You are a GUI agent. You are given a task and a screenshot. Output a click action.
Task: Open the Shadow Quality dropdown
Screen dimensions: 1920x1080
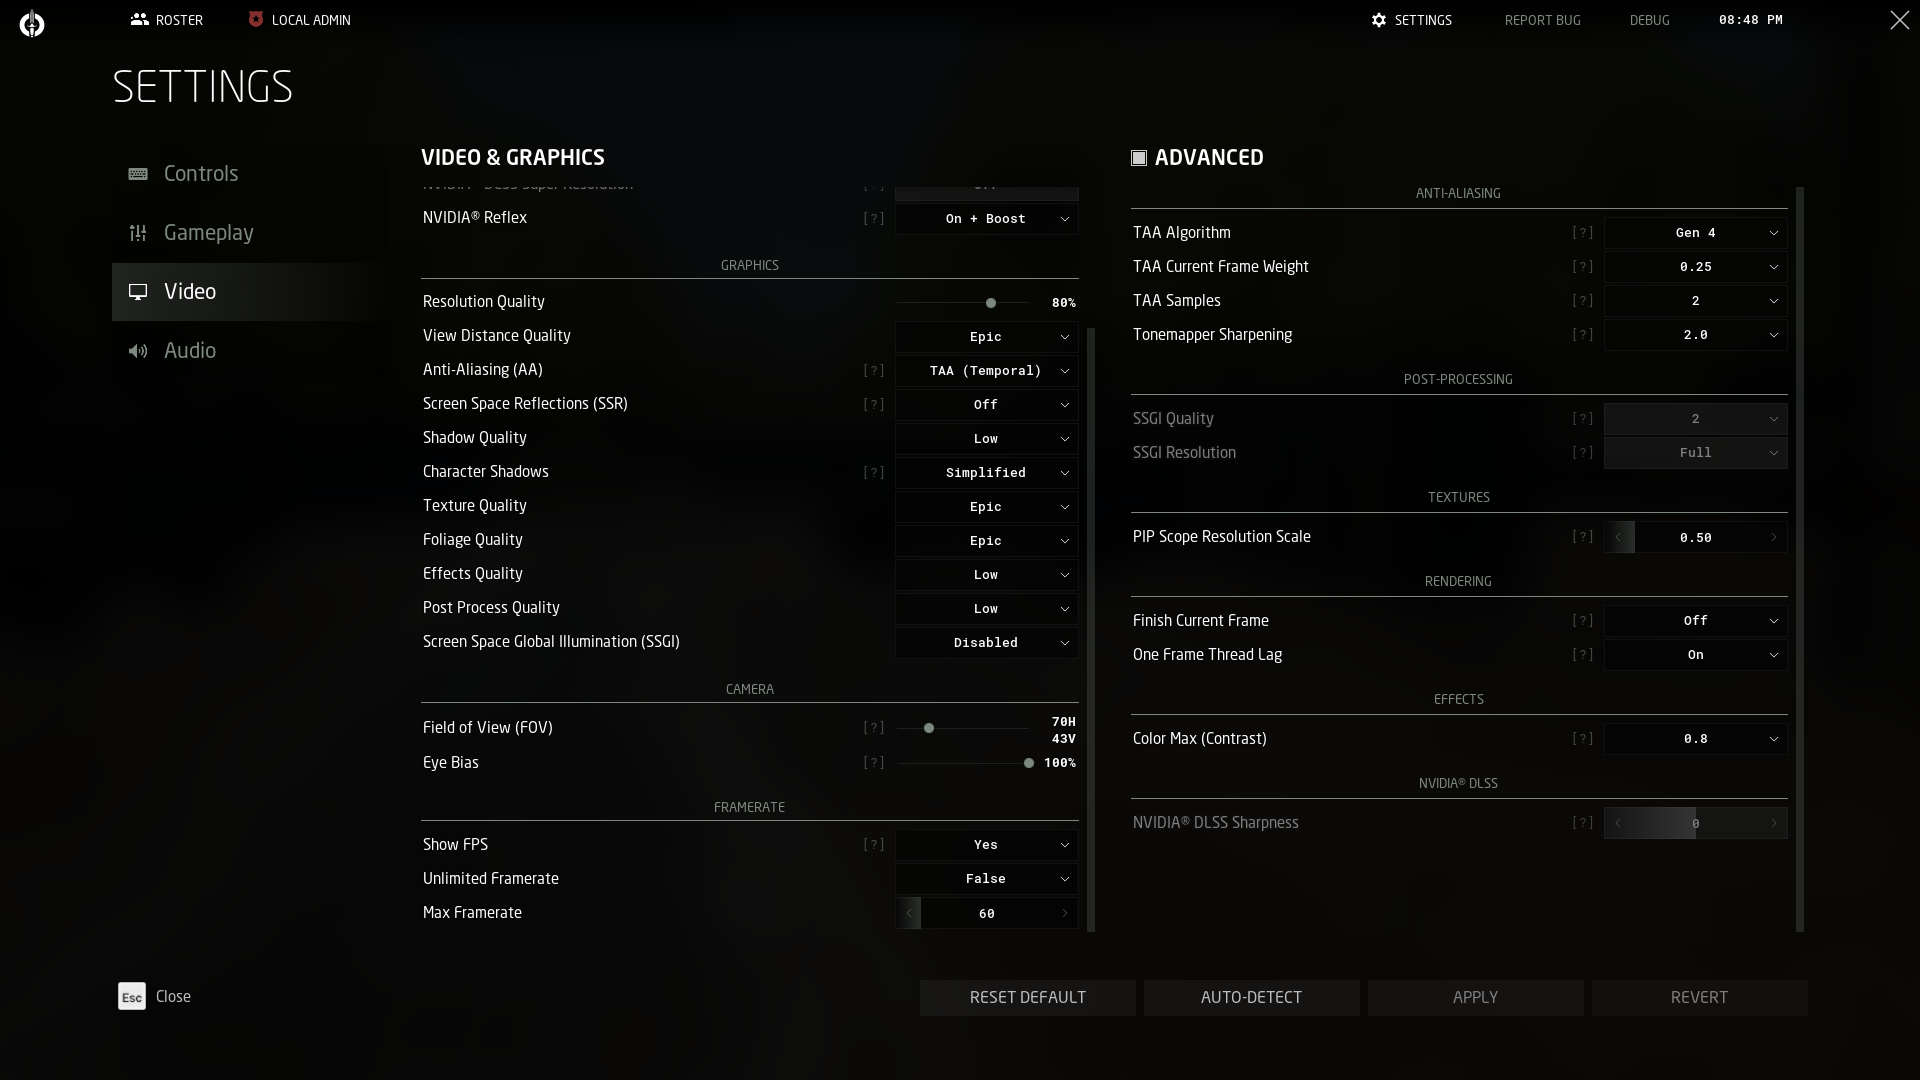click(986, 439)
